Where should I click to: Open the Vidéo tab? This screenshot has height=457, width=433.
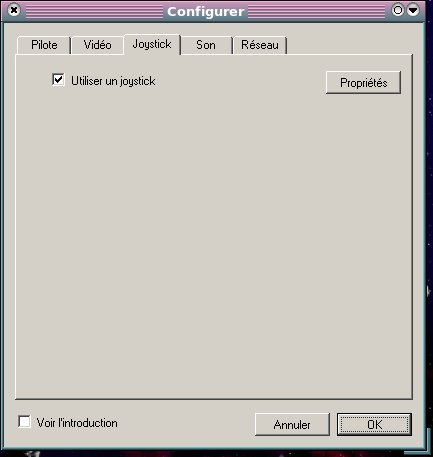(97, 45)
